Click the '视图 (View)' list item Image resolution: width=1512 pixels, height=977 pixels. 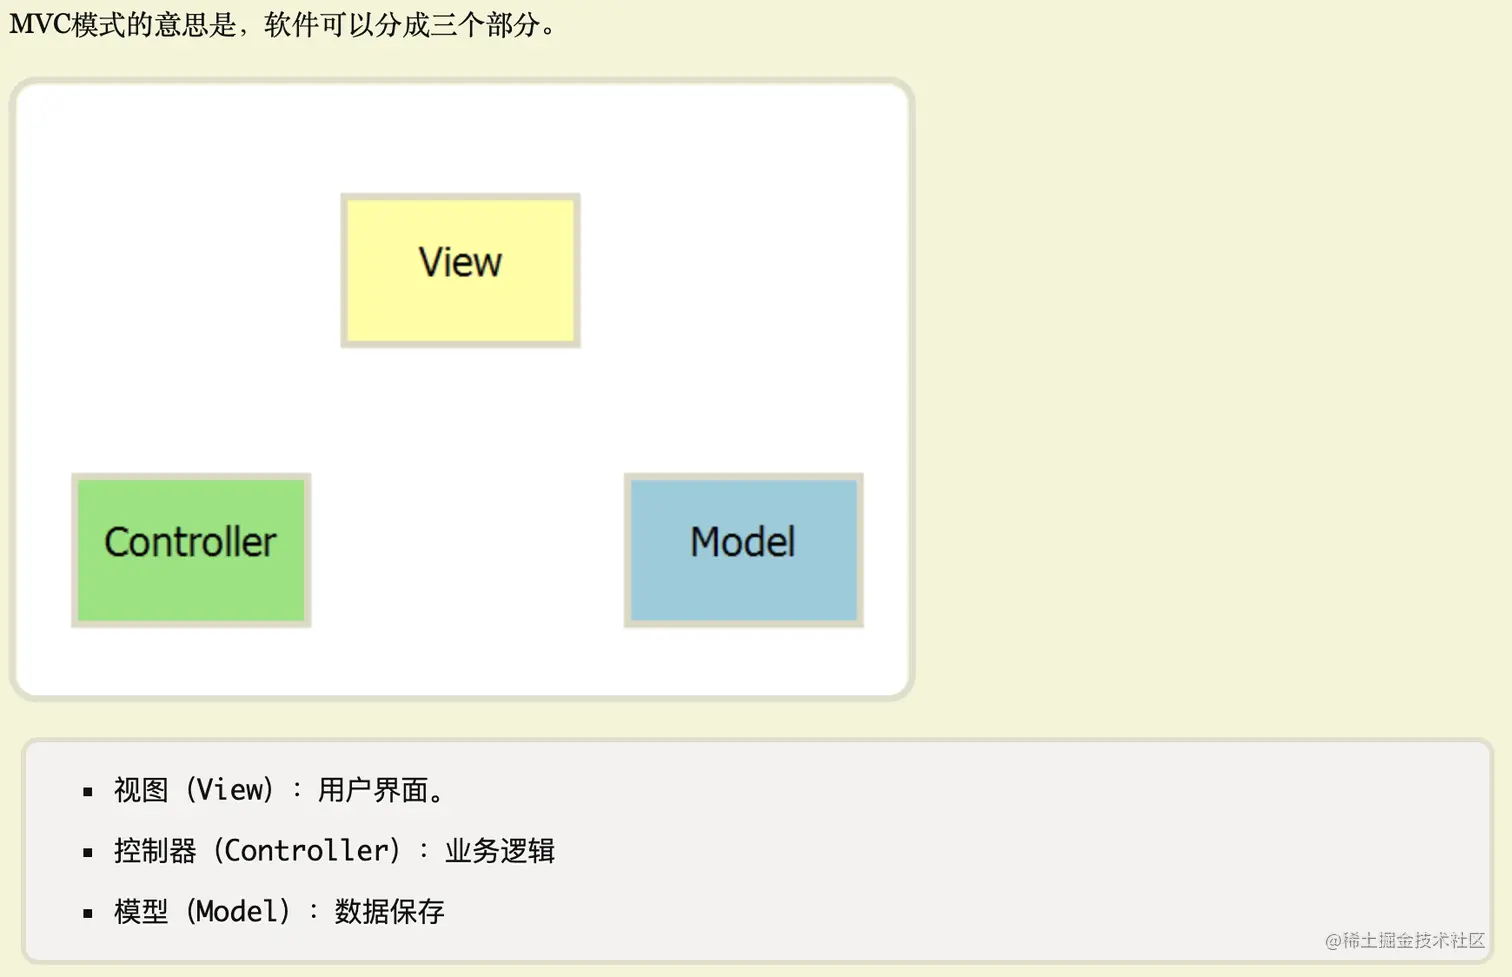click(x=195, y=790)
